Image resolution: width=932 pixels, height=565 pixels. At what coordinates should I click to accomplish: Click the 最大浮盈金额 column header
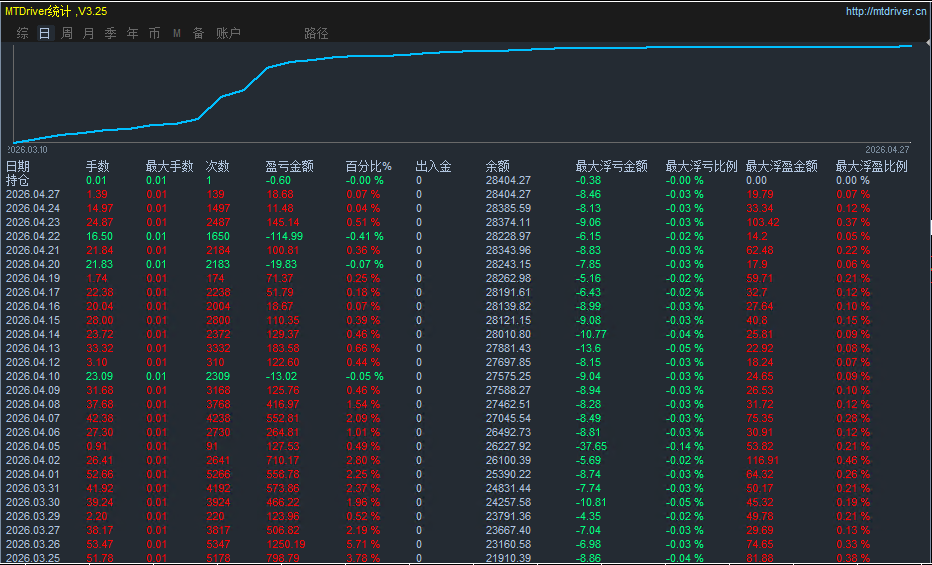(x=782, y=166)
